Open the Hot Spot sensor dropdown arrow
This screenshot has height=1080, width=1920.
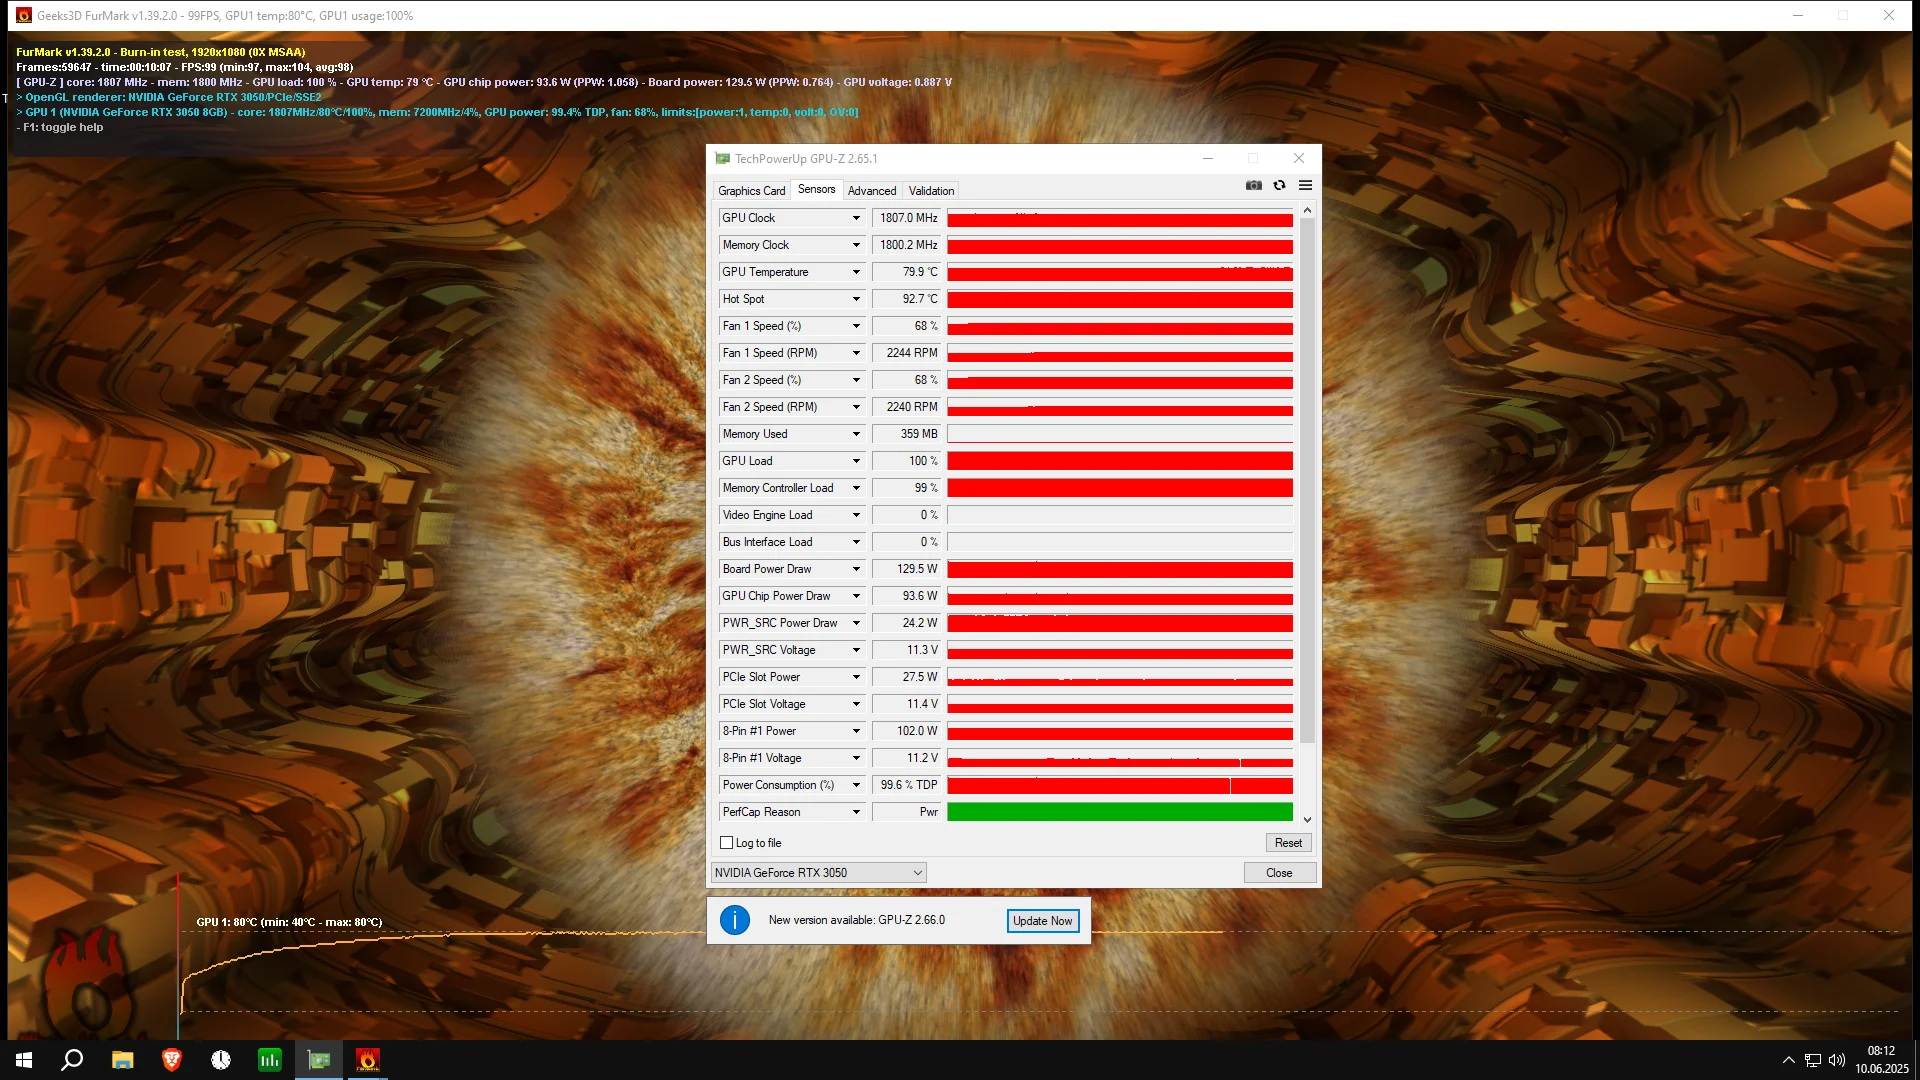pyautogui.click(x=856, y=299)
